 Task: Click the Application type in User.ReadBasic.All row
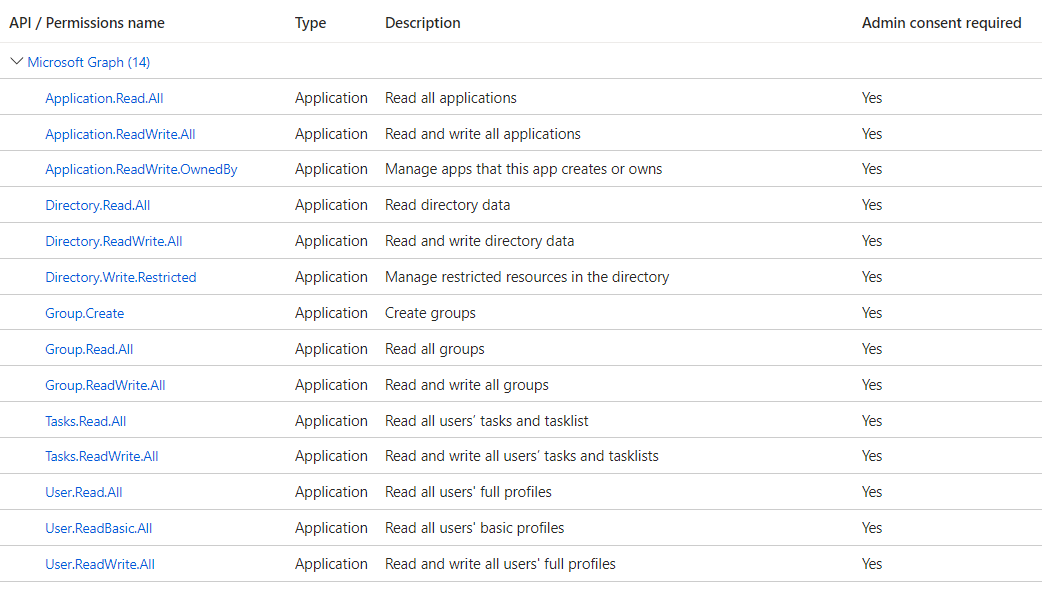331,528
